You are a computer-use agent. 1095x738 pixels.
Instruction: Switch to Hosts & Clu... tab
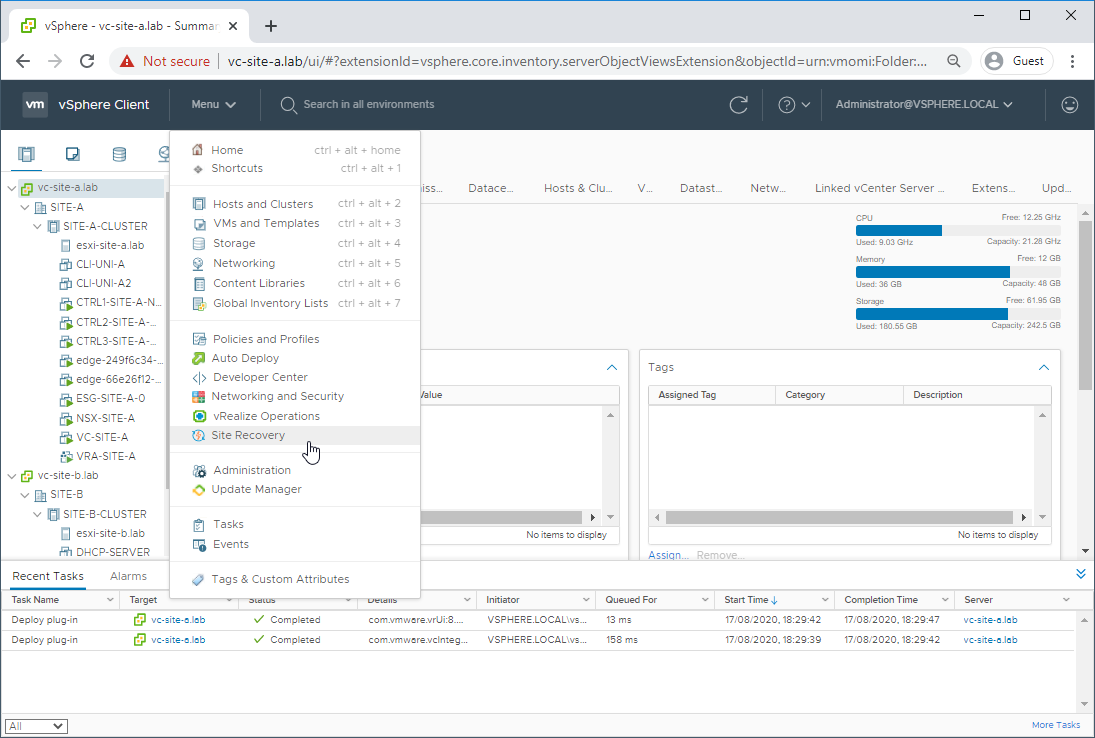pyautogui.click(x=578, y=188)
